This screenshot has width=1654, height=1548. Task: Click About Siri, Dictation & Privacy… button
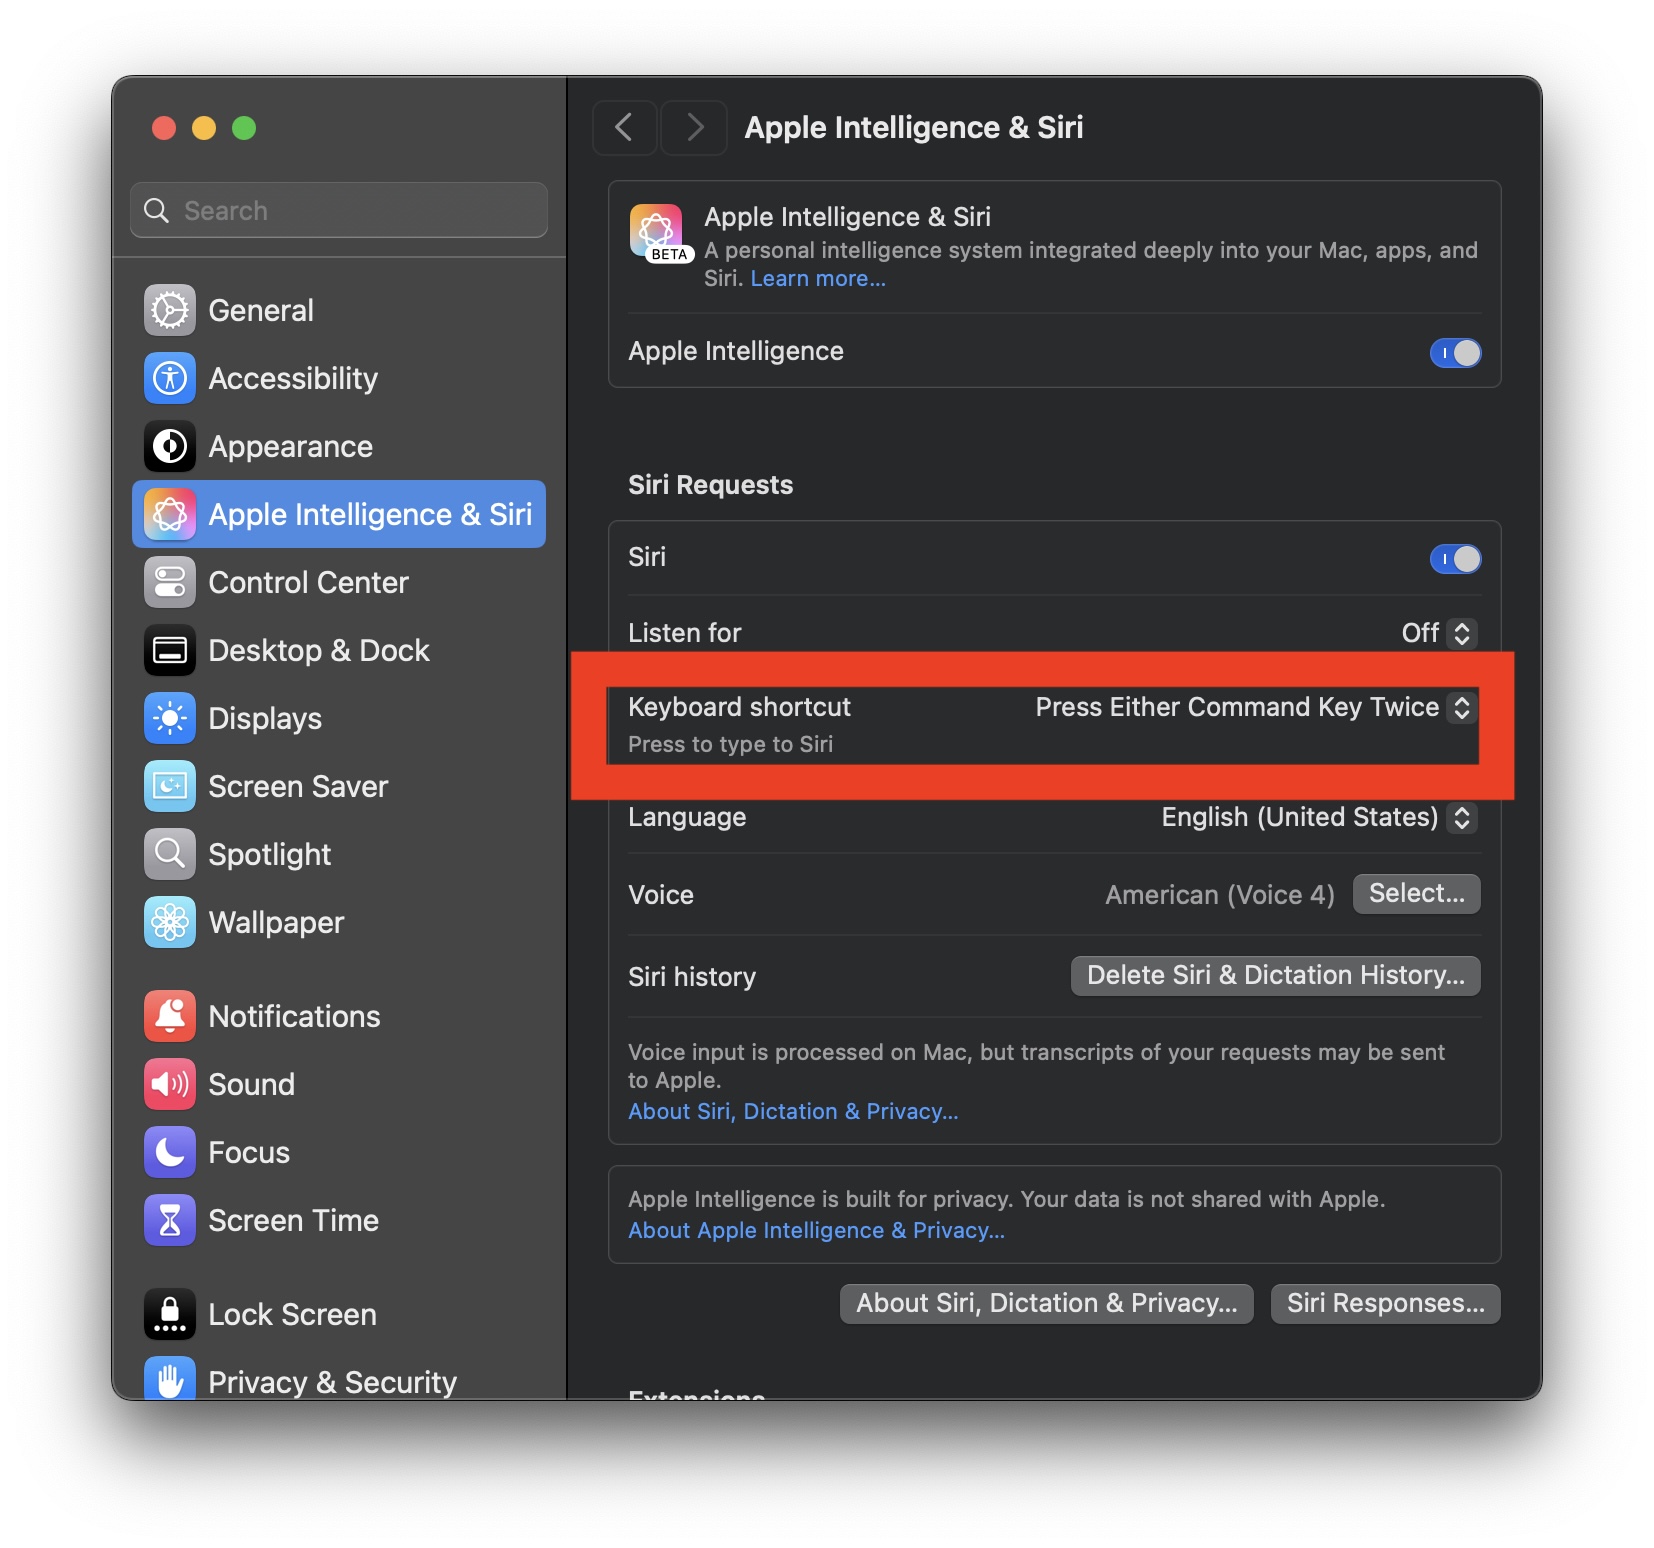pos(1046,1303)
